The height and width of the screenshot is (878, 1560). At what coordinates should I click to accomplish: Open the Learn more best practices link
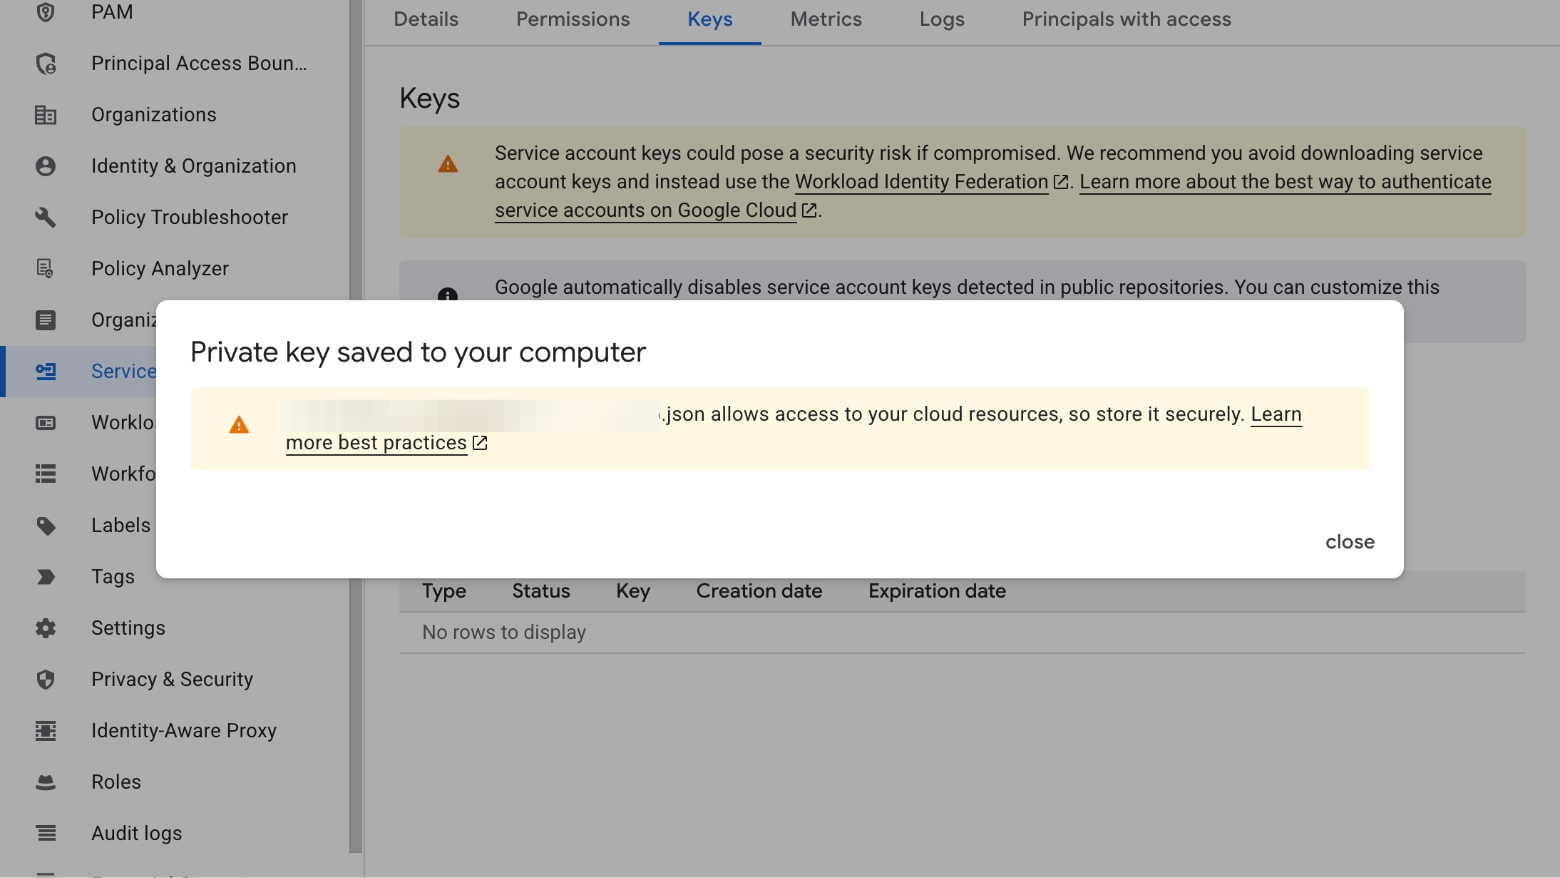(x=376, y=442)
